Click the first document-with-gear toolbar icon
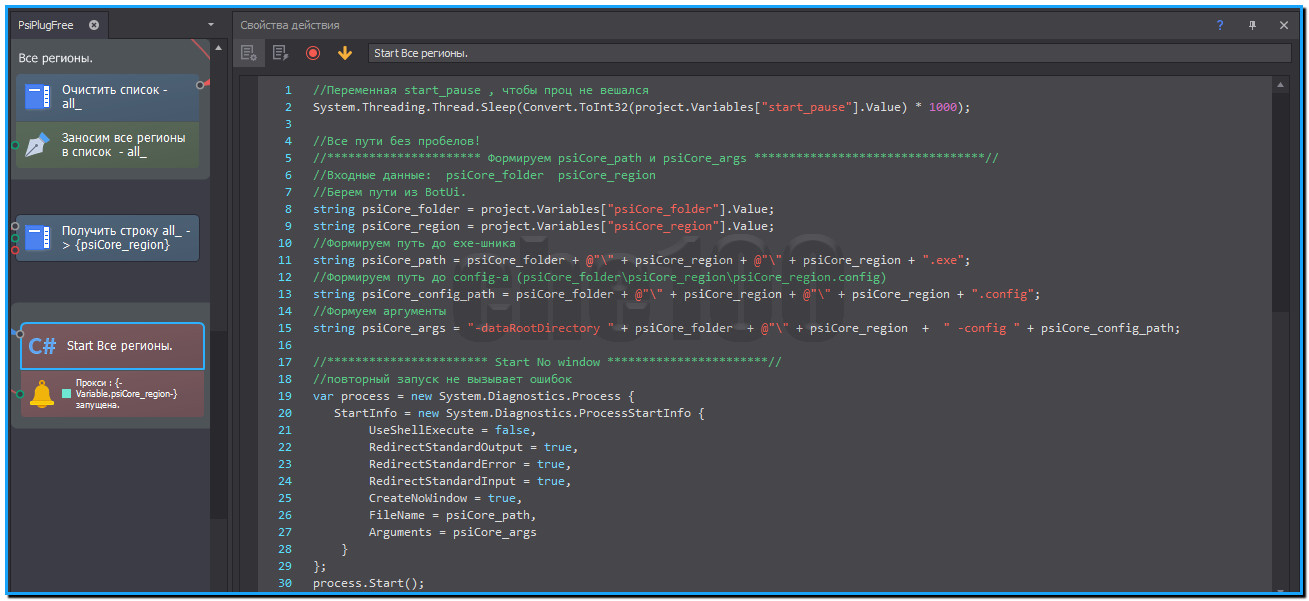The image size is (1309, 601). pyautogui.click(x=249, y=53)
